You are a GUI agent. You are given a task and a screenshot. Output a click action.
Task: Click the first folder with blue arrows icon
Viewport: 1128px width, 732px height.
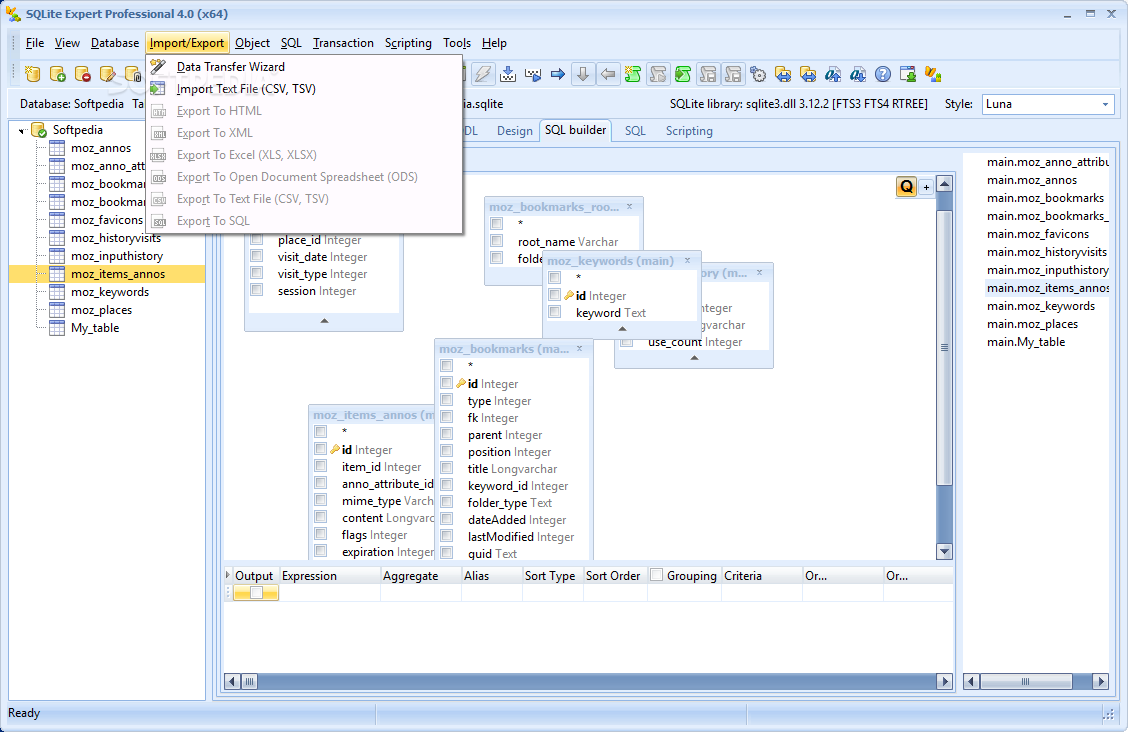(x=783, y=74)
